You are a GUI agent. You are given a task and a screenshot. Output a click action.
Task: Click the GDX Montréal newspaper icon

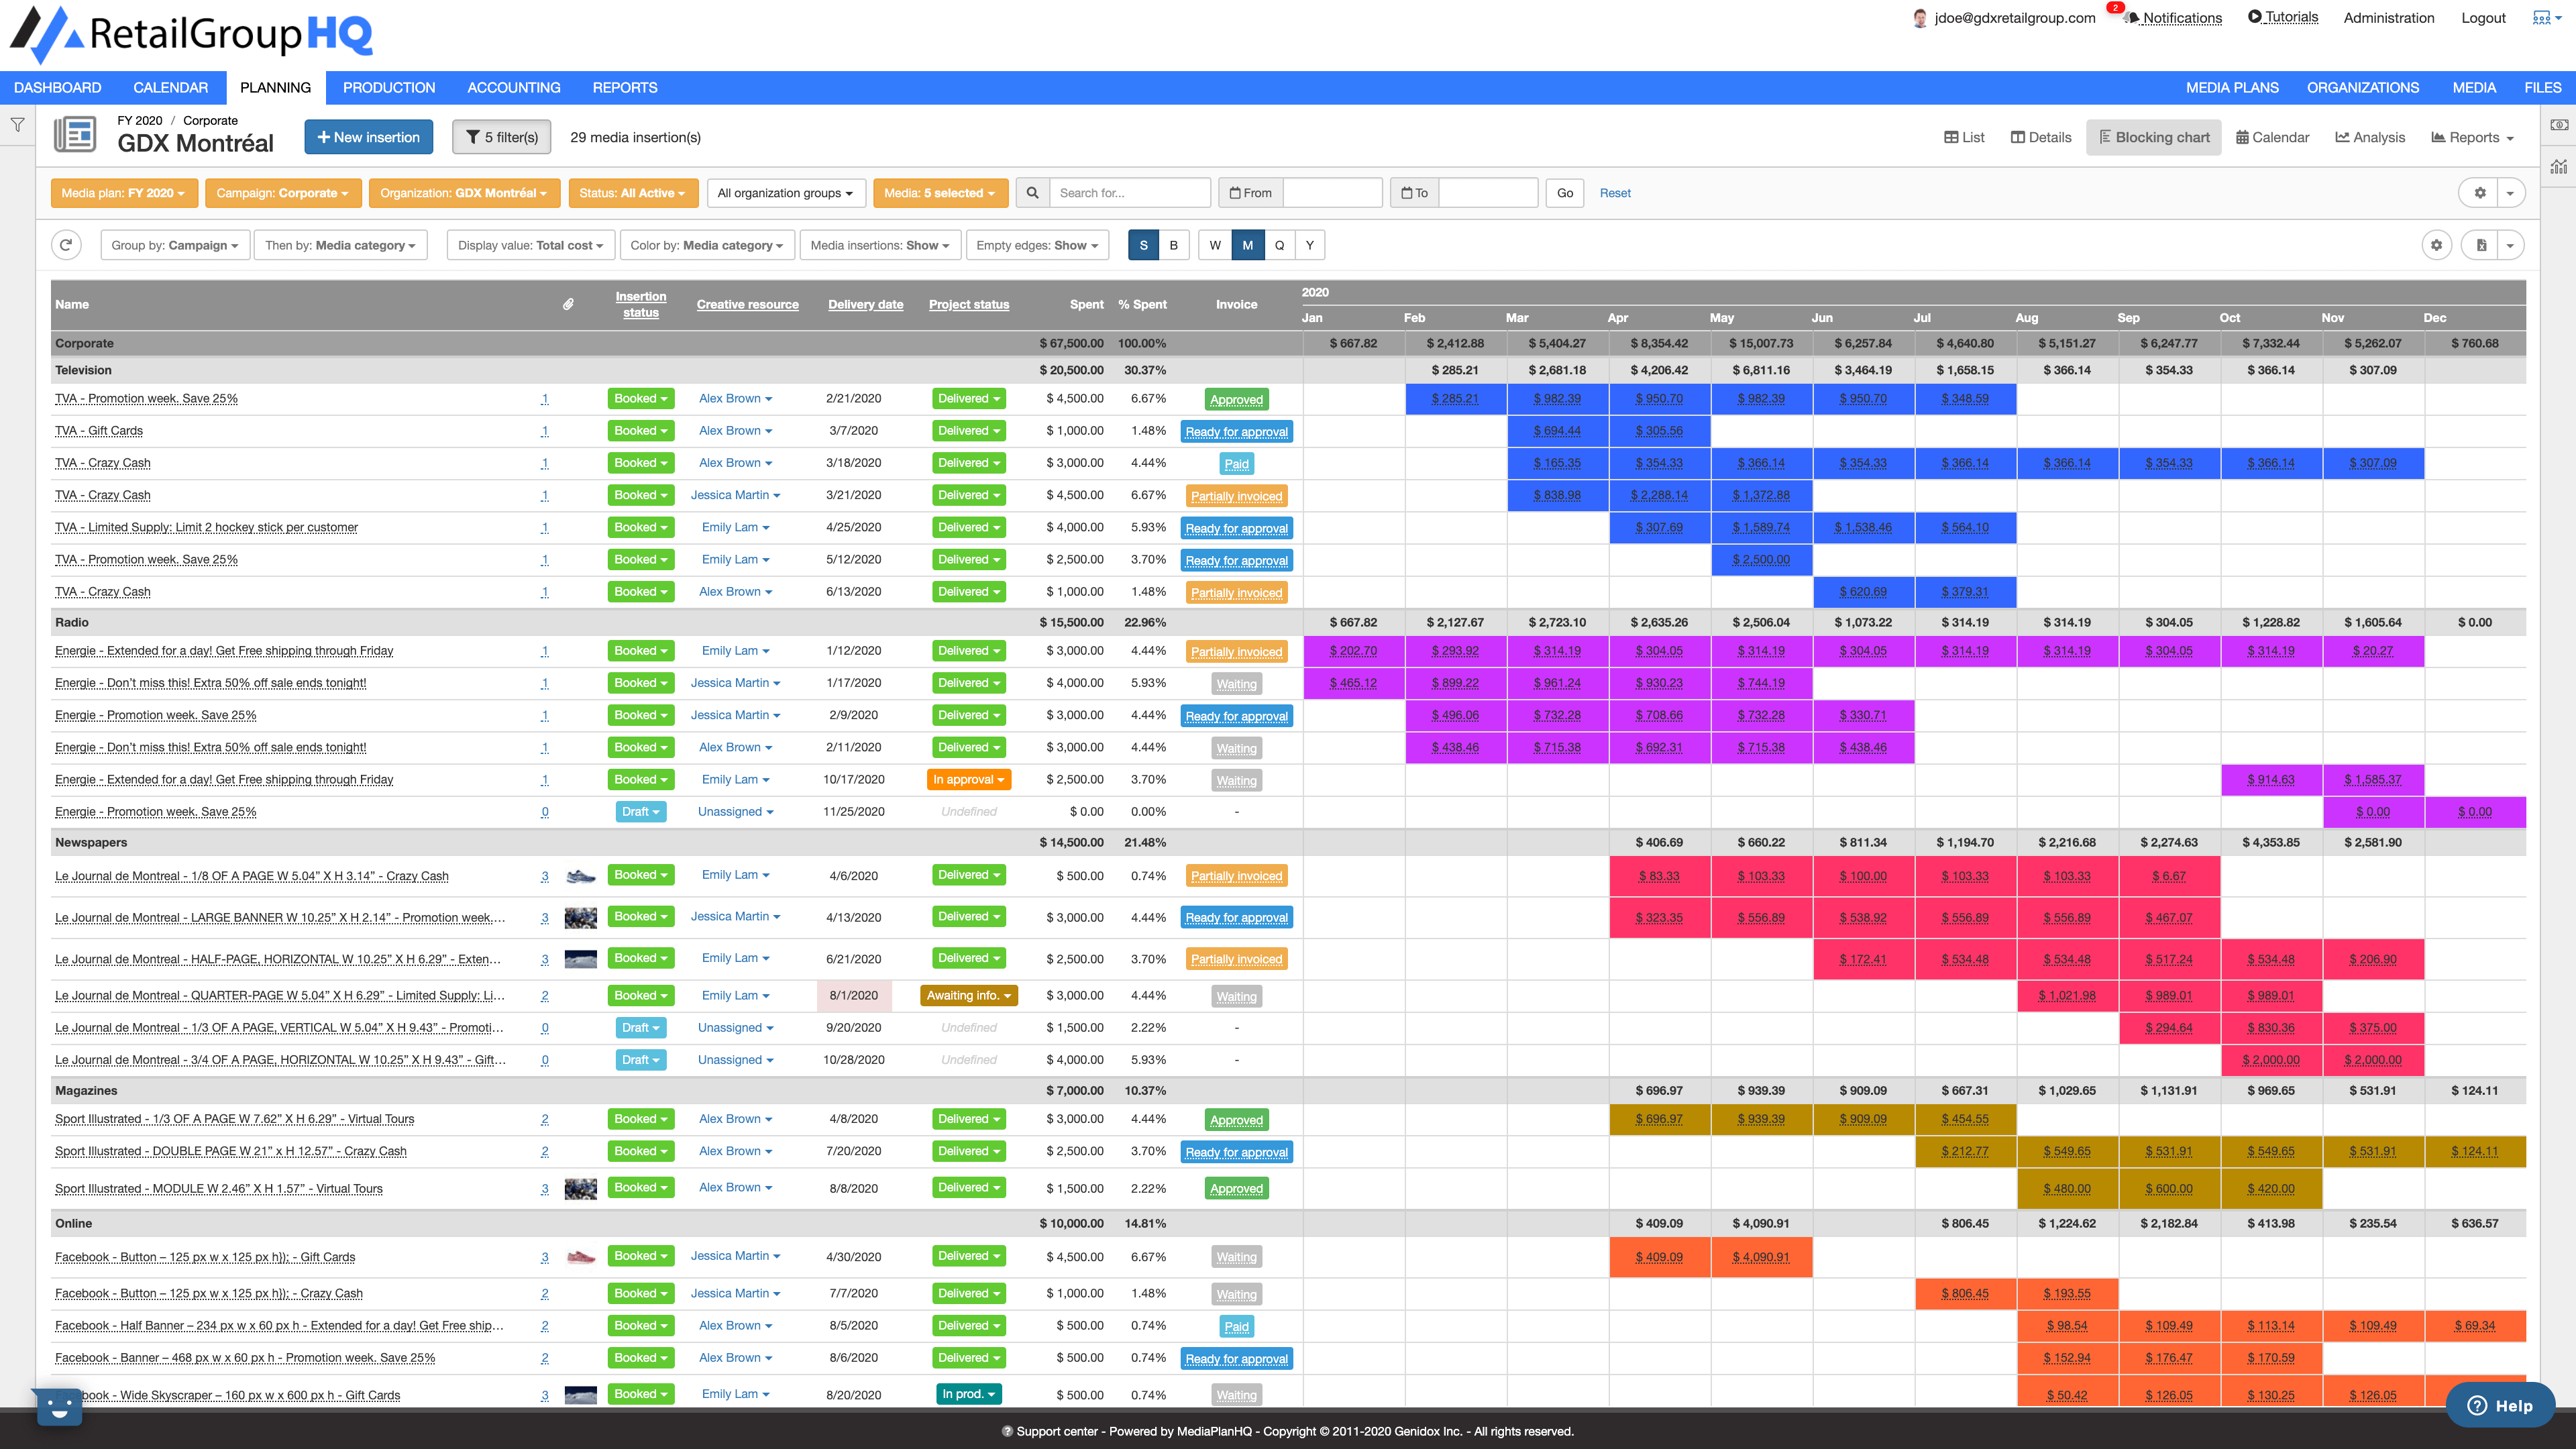[x=75, y=134]
